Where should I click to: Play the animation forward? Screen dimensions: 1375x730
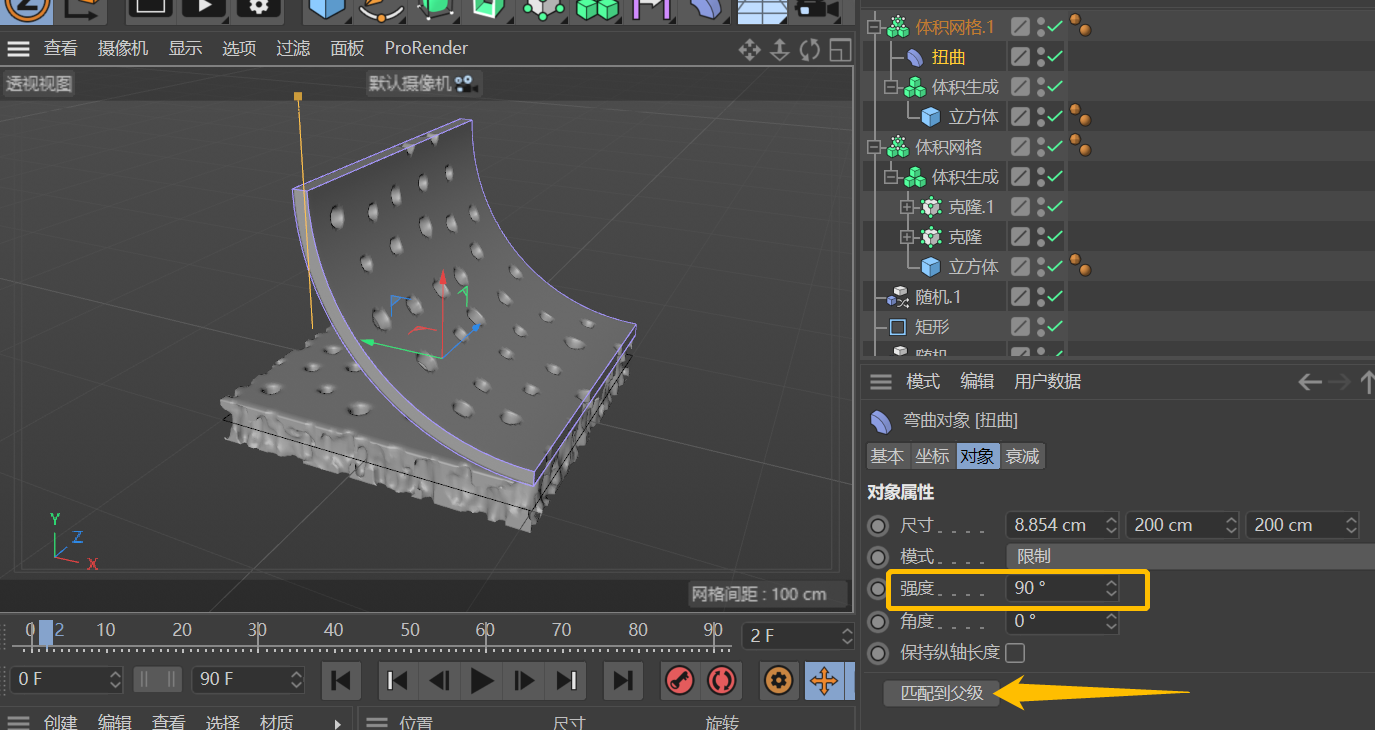(x=483, y=681)
